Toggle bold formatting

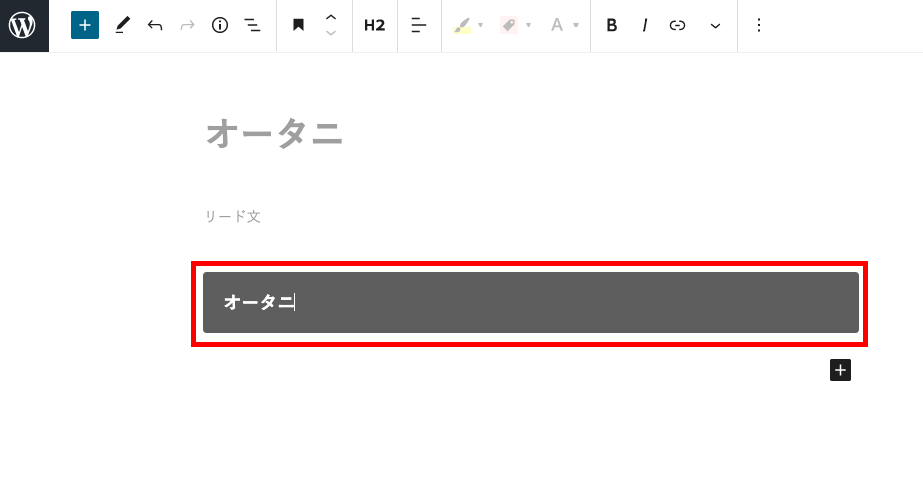(612, 25)
